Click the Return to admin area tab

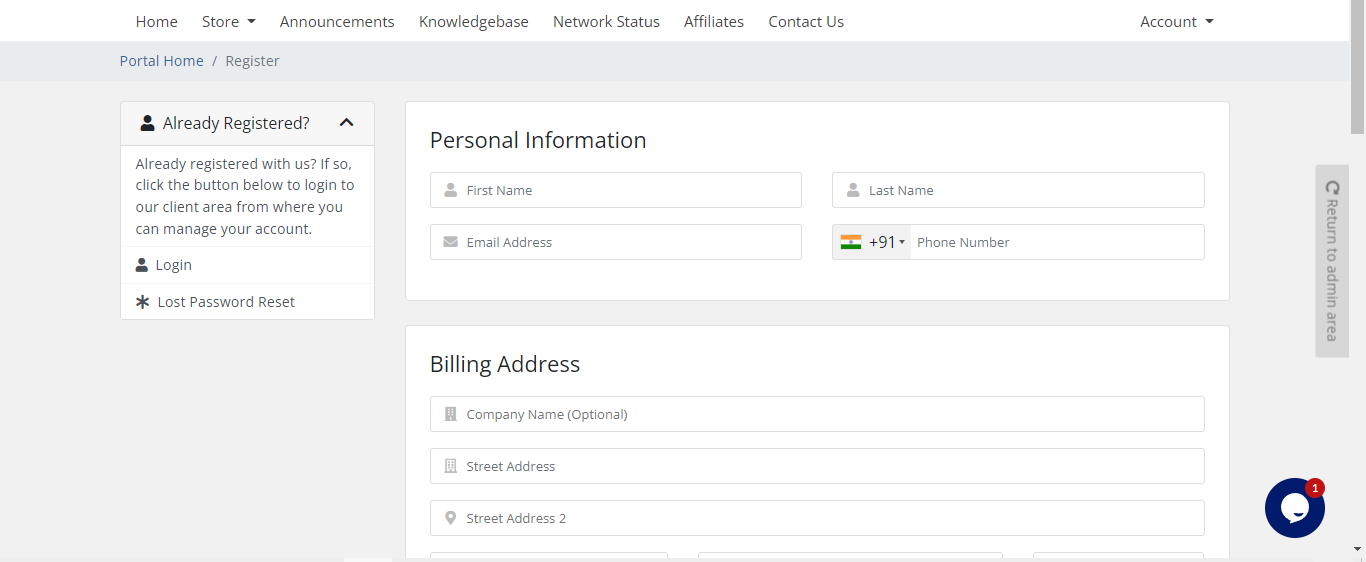[x=1331, y=260]
